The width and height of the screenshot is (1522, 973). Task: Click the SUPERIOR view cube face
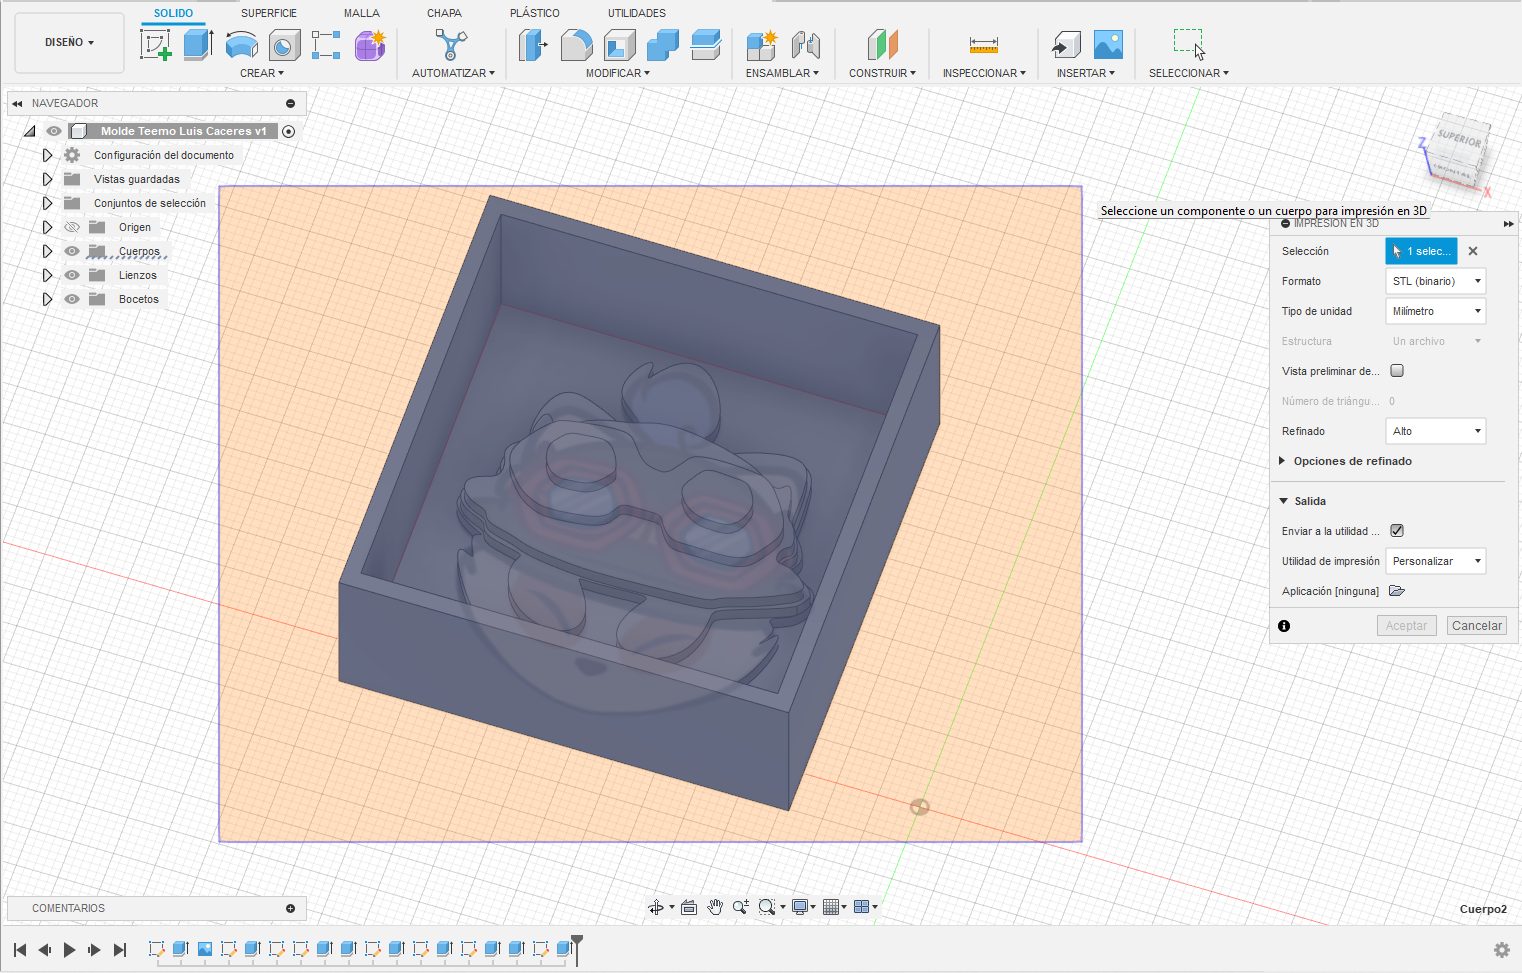pyautogui.click(x=1459, y=140)
